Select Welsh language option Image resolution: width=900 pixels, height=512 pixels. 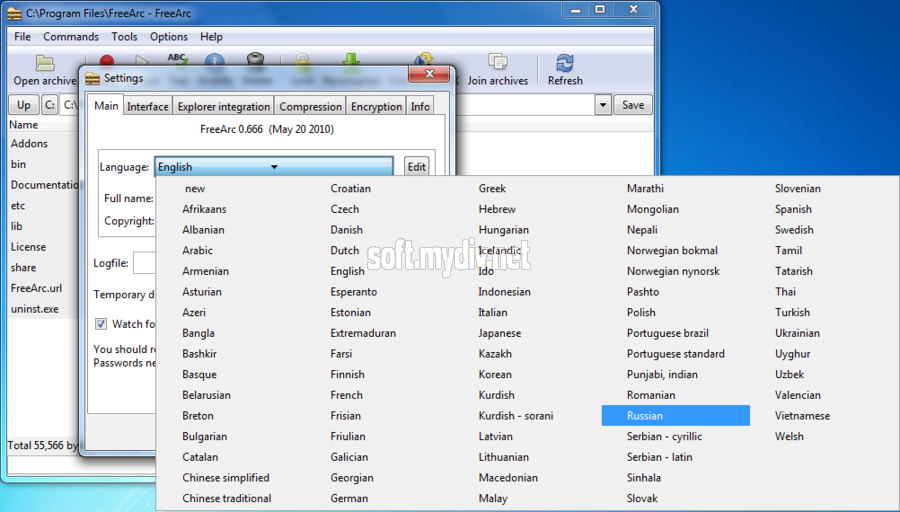click(789, 436)
